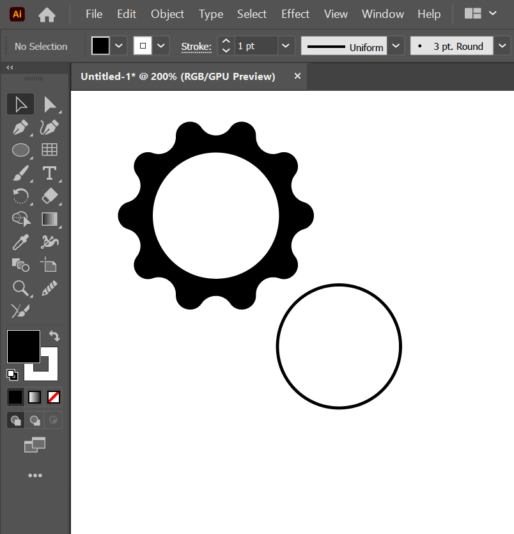Open the Uniform width profile dropdown
514x534 pixels.
tap(395, 46)
